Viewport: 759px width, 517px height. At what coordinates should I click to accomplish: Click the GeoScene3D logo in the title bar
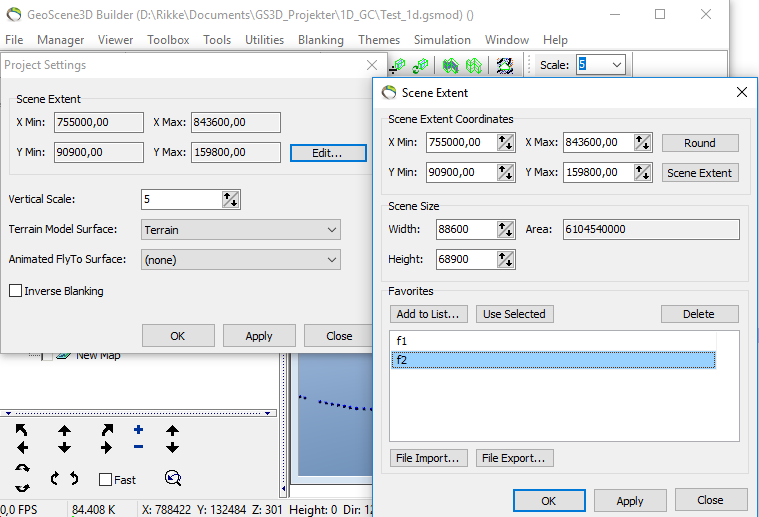[x=14, y=15]
